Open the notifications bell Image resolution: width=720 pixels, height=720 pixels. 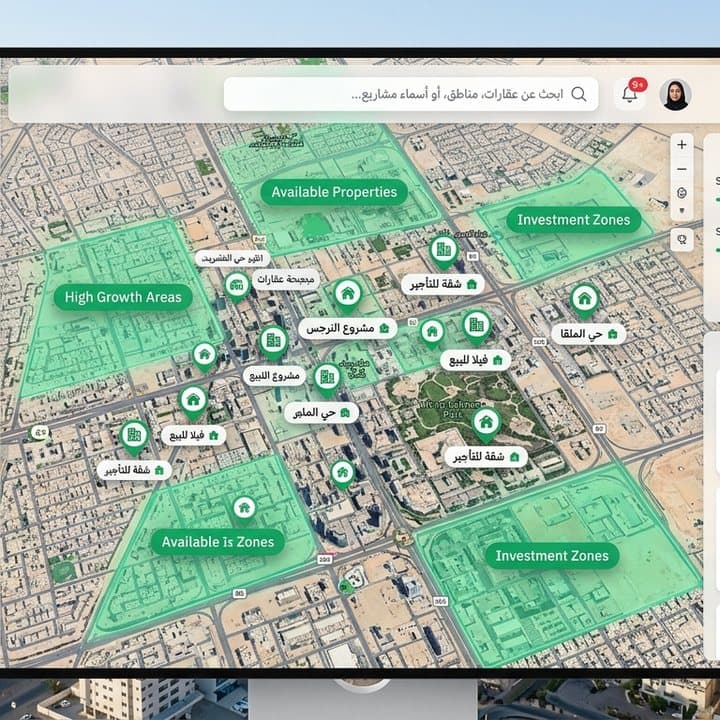(x=630, y=94)
